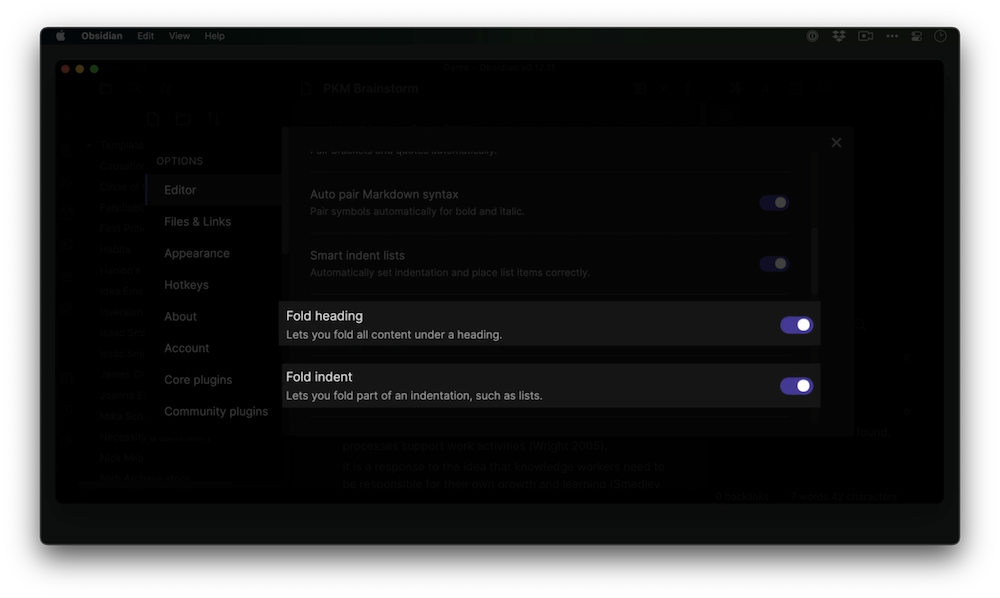Image resolution: width=1000 pixels, height=598 pixels.
Task: Open the View menu
Action: pos(179,36)
